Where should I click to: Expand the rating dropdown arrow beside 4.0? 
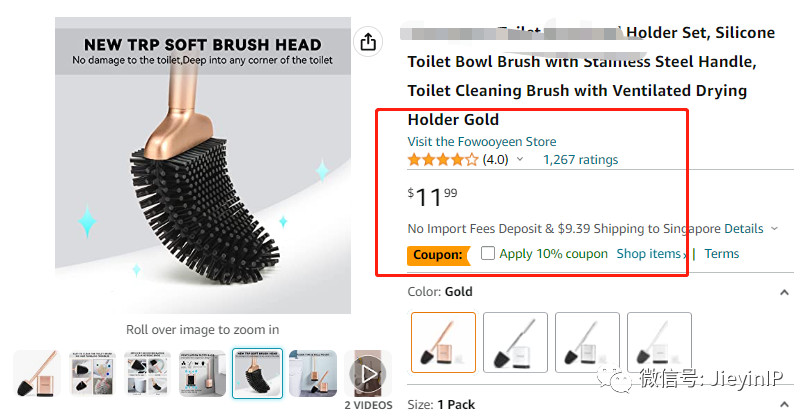[x=520, y=160]
